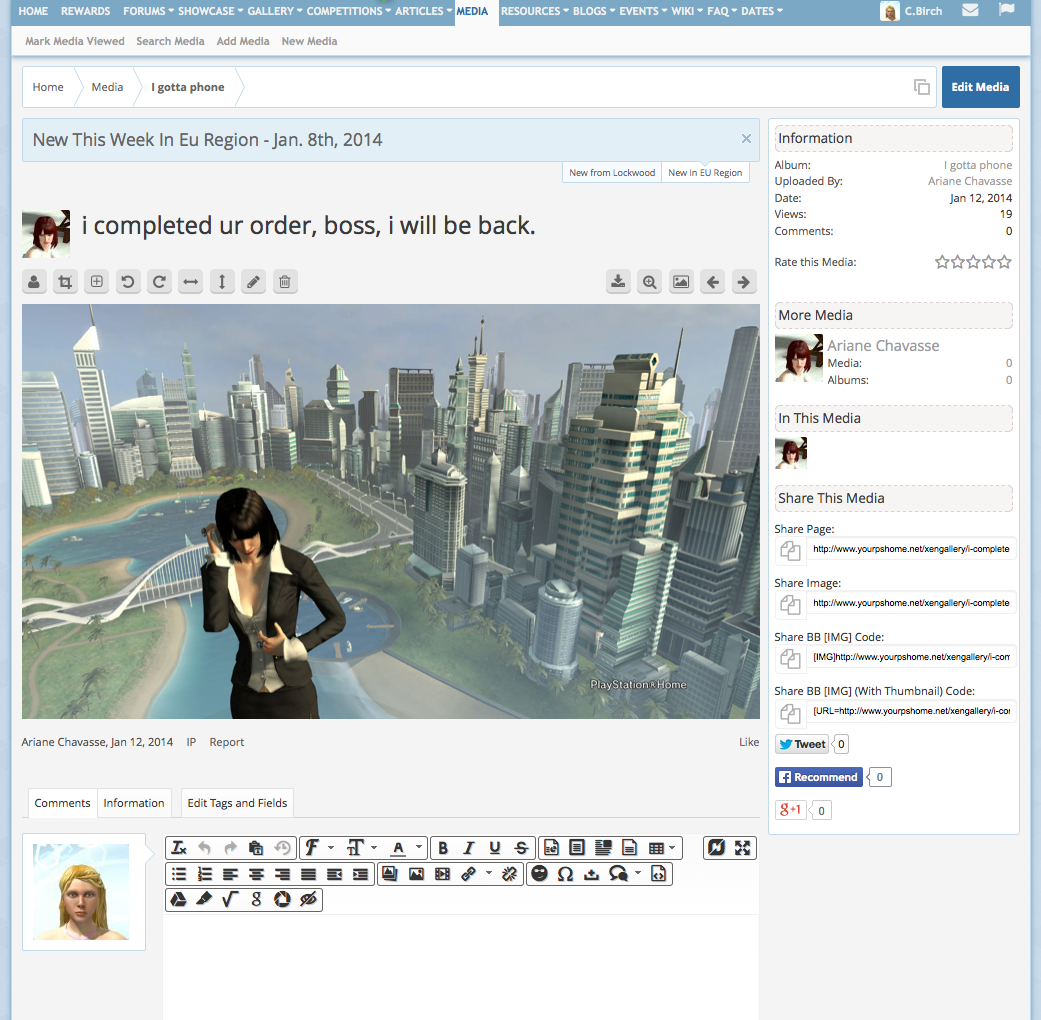Like this media
Screen dimensions: 1041x1020
click(x=749, y=742)
